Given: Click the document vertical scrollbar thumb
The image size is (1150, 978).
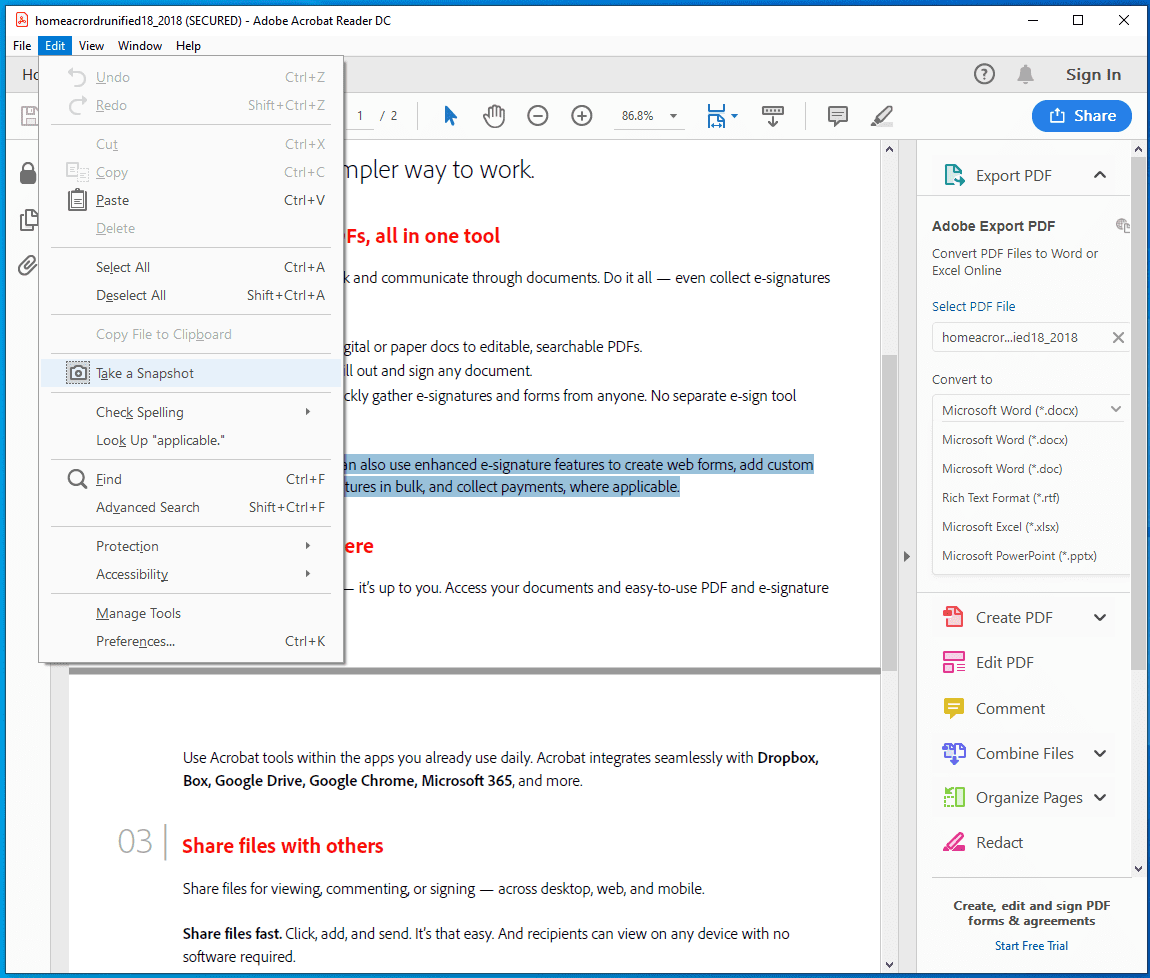Looking at the screenshot, I should point(890,512).
